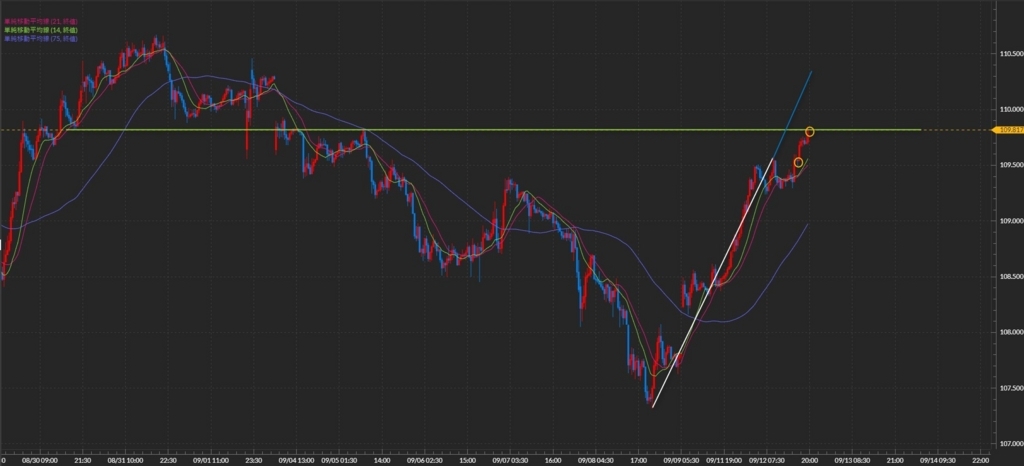Click the 08/31 10:00 time axis label

click(125, 460)
